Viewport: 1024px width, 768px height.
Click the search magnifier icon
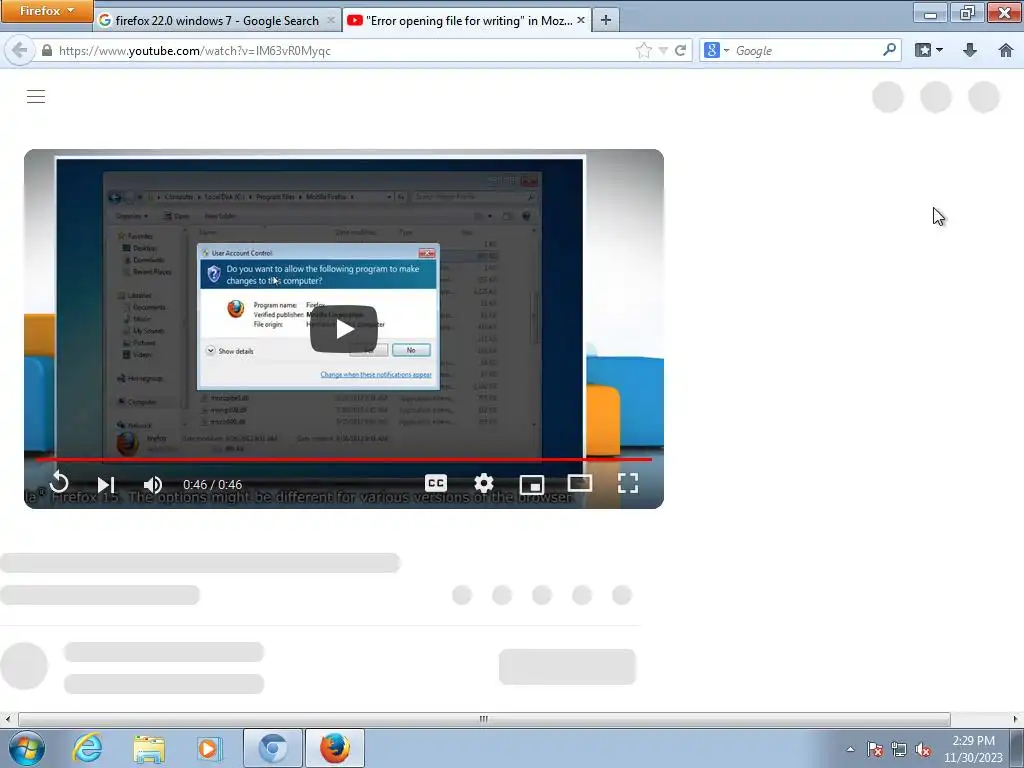point(889,50)
